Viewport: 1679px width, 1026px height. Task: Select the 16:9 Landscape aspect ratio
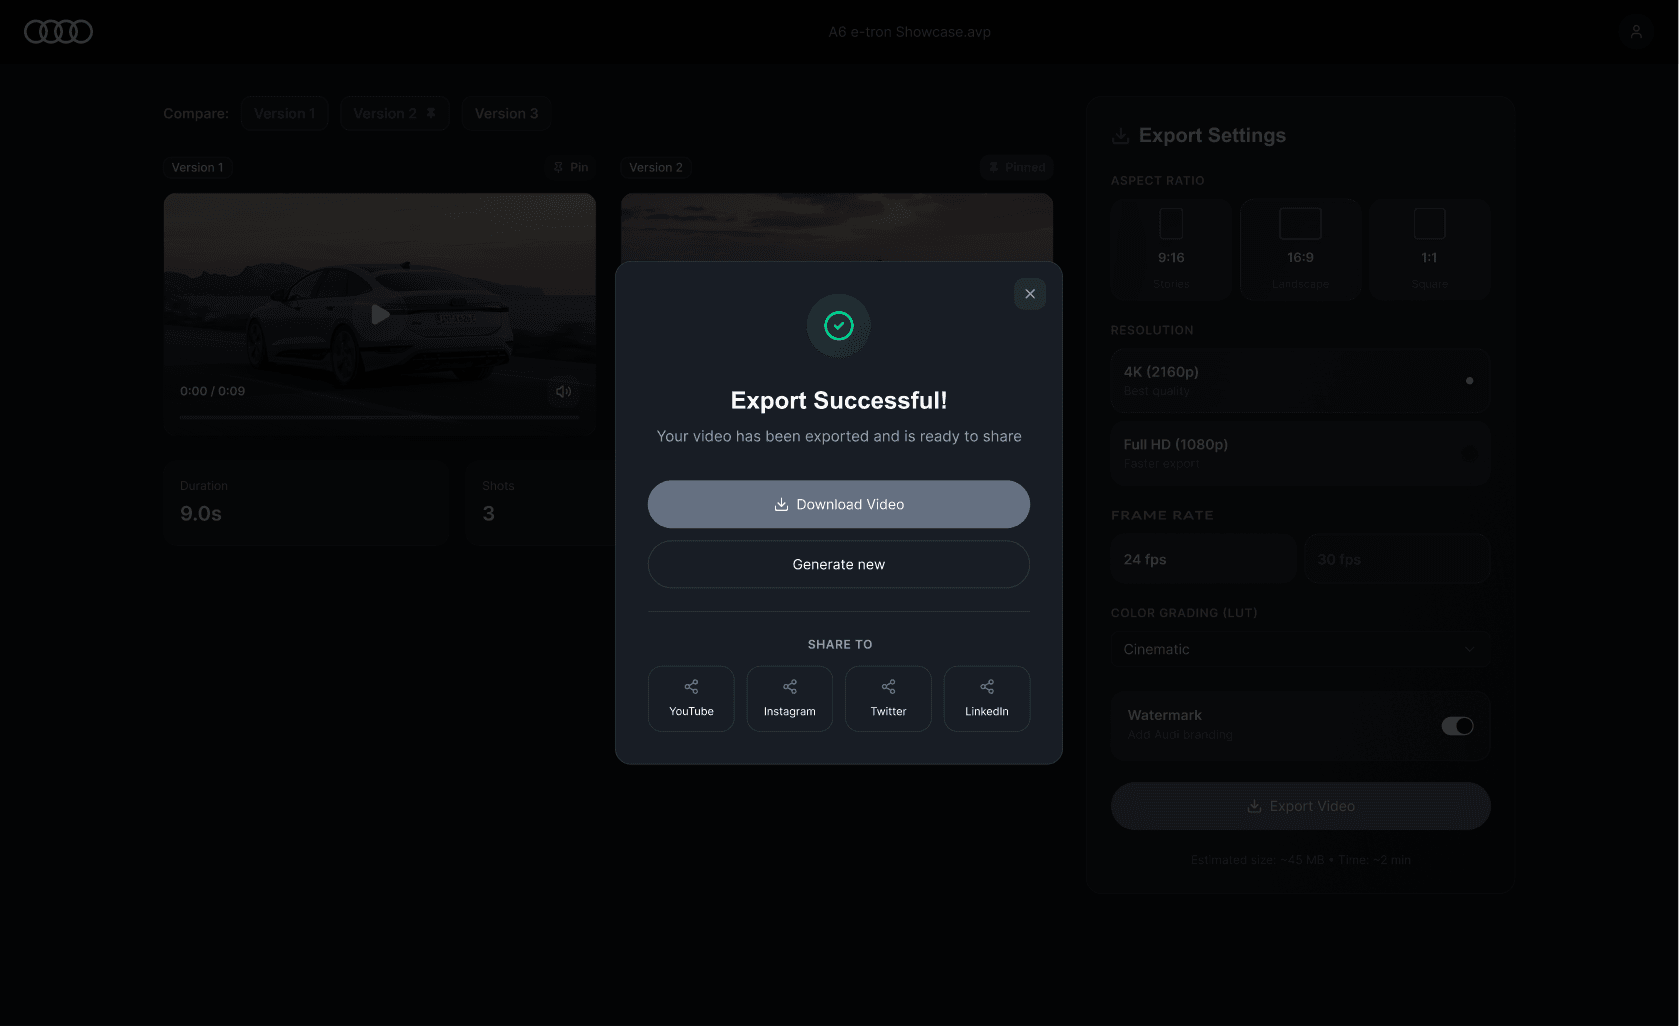pyautogui.click(x=1300, y=249)
